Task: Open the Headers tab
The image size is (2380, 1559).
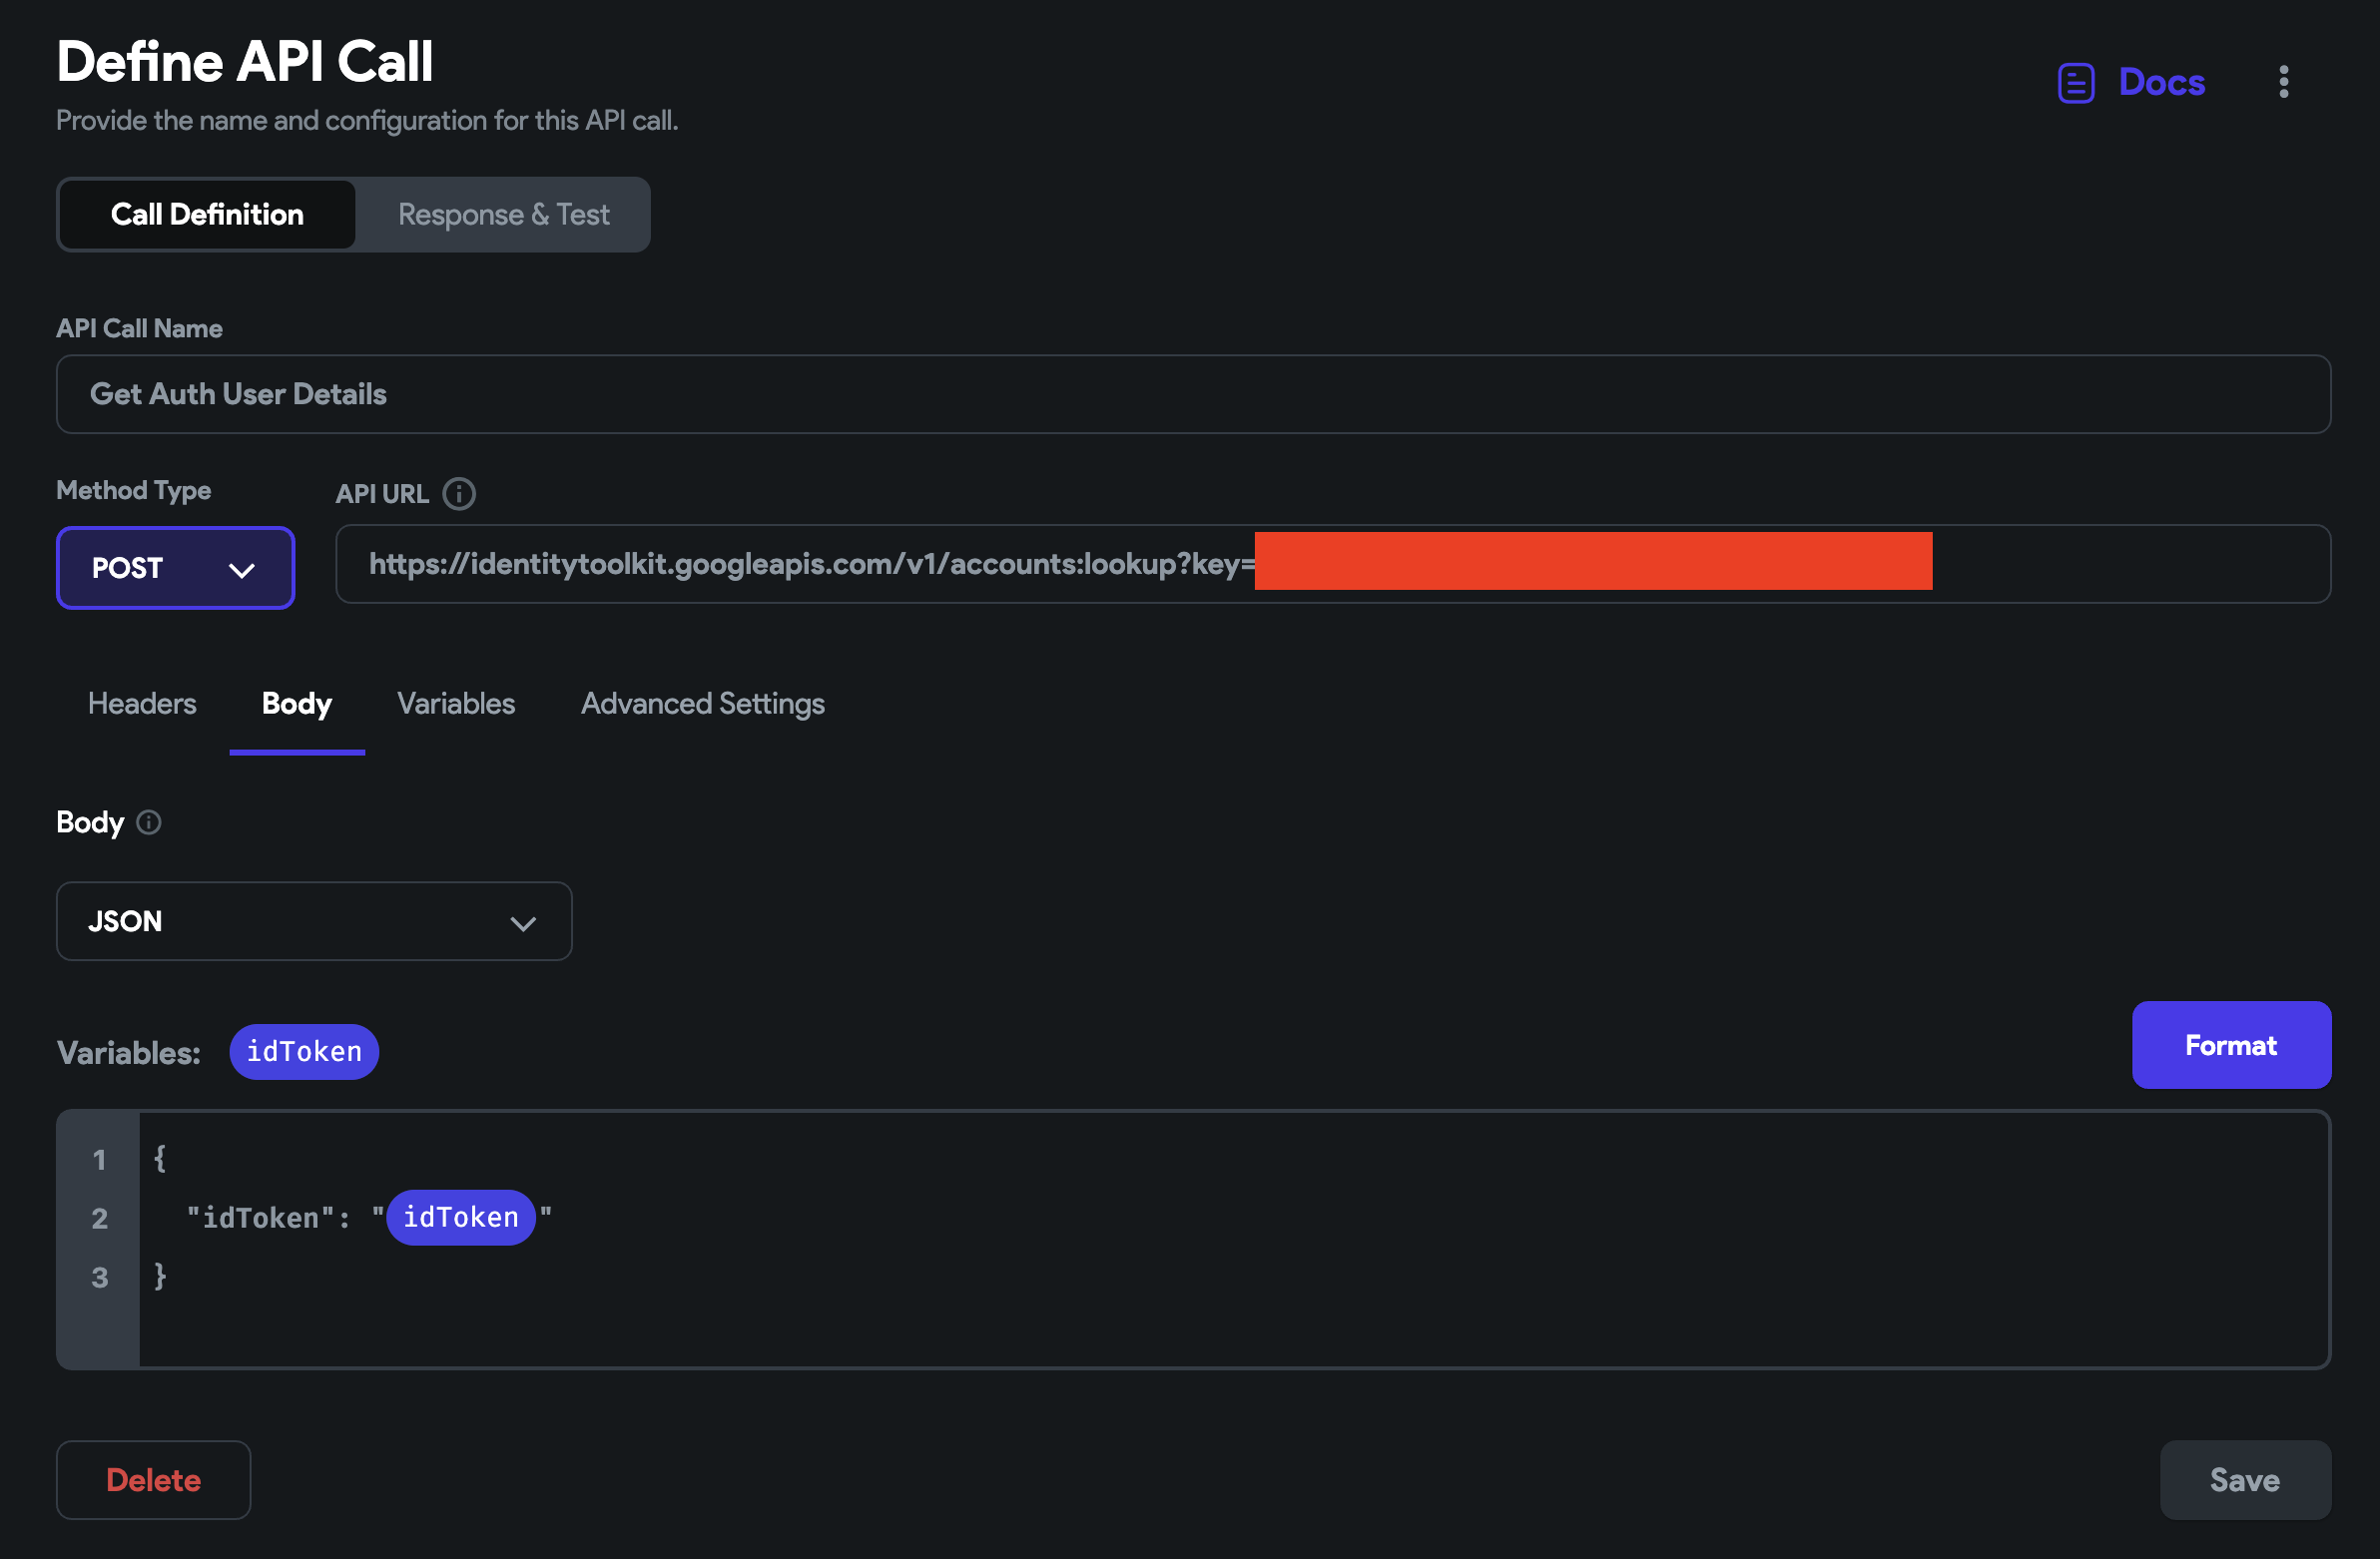Action: [142, 704]
